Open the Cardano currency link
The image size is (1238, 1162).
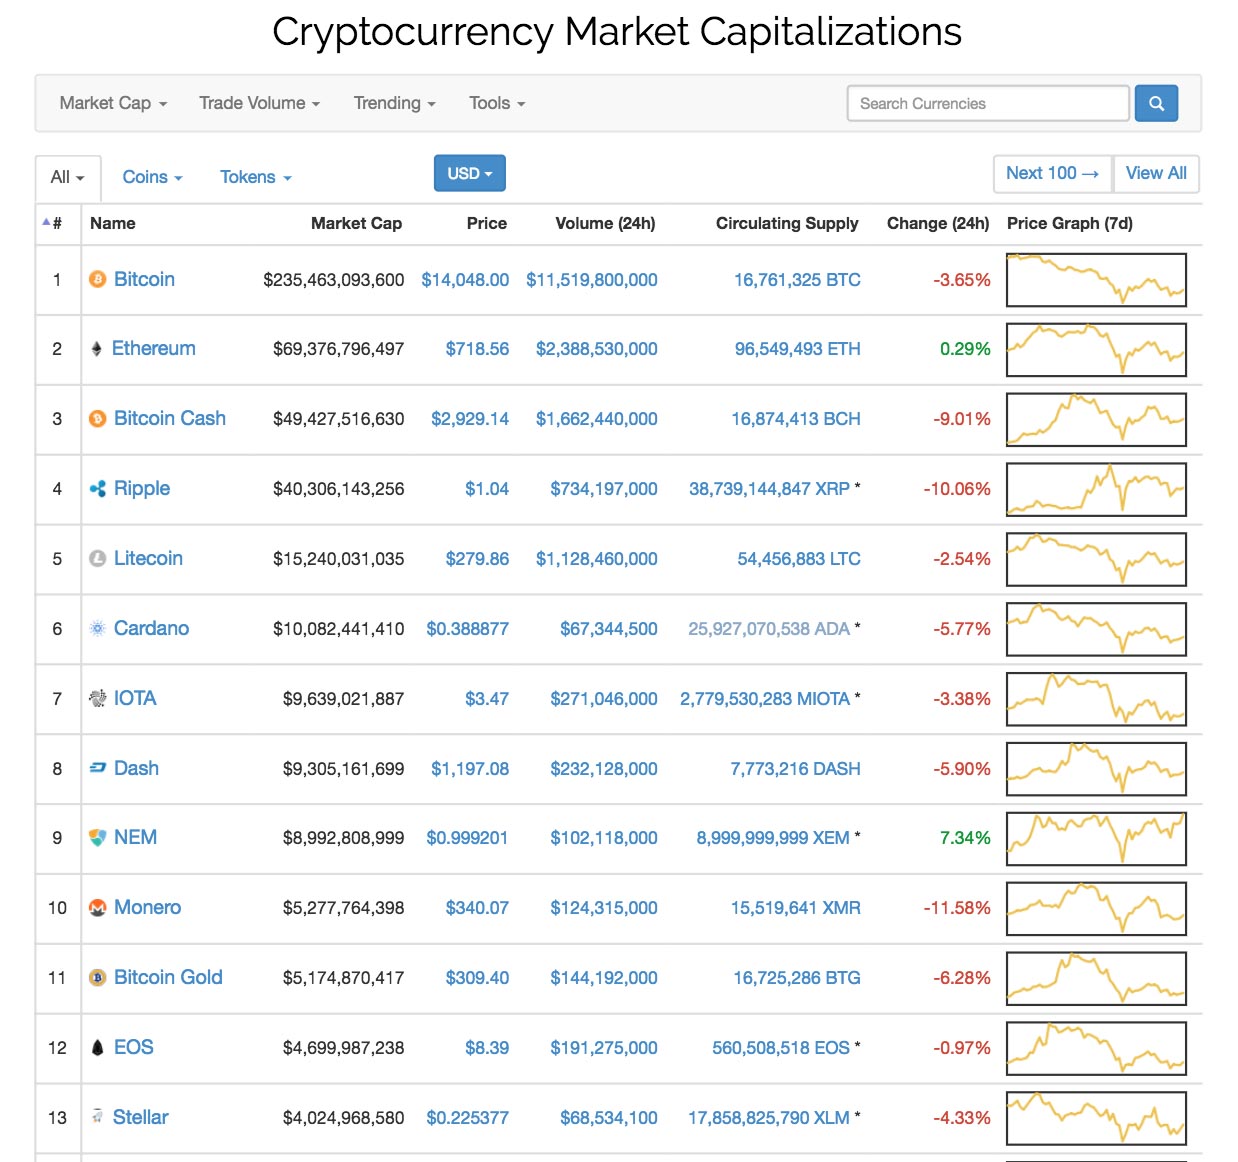pyautogui.click(x=151, y=628)
